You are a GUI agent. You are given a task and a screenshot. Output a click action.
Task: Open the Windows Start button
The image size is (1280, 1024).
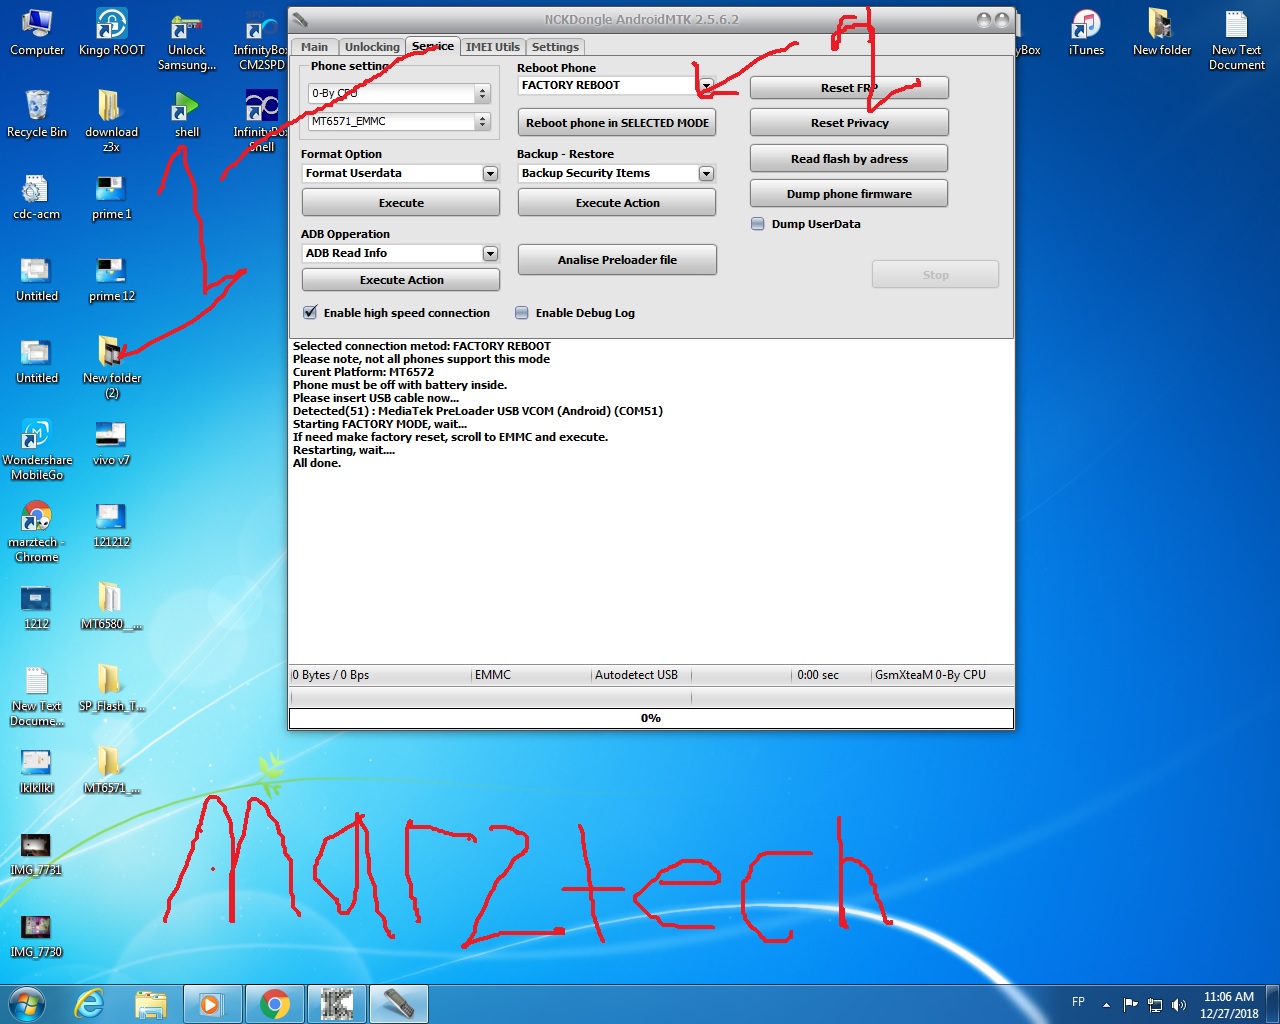coord(27,1003)
